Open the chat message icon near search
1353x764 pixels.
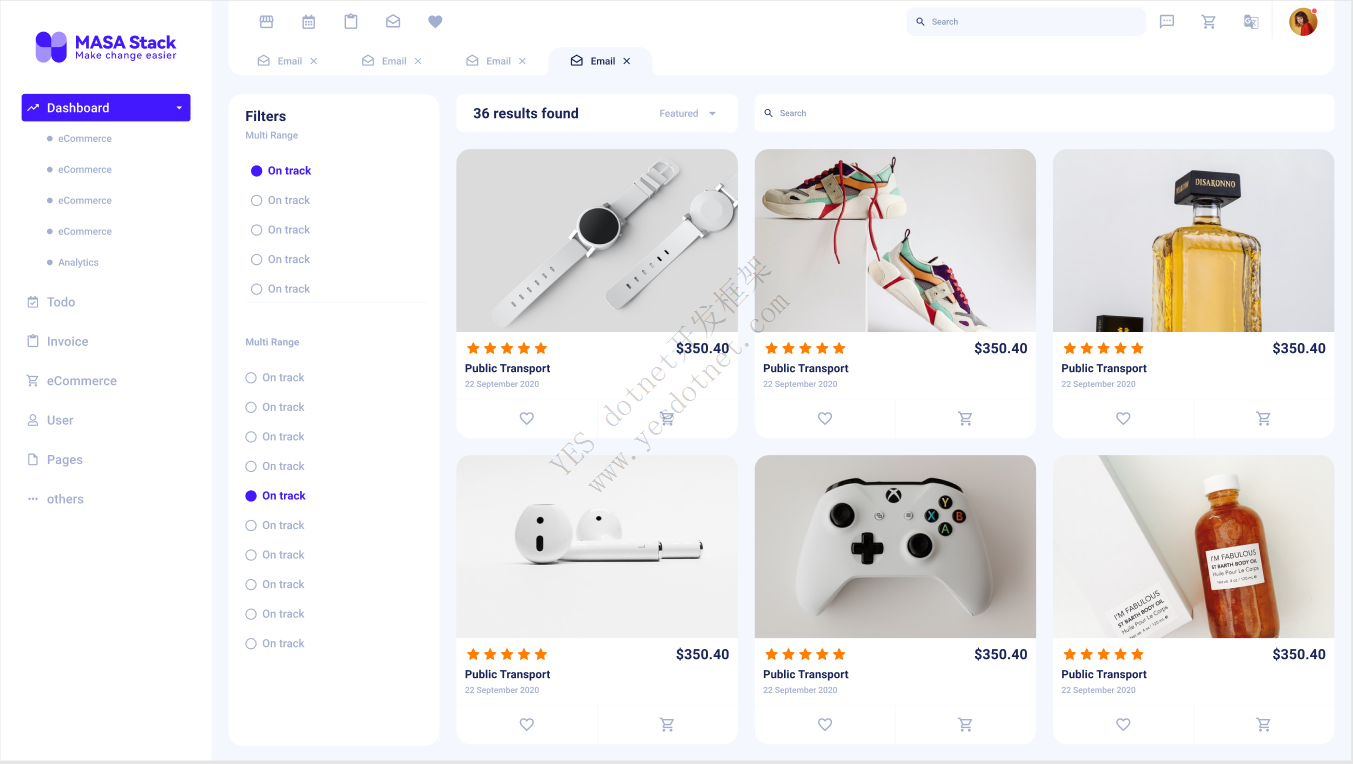click(x=1166, y=21)
